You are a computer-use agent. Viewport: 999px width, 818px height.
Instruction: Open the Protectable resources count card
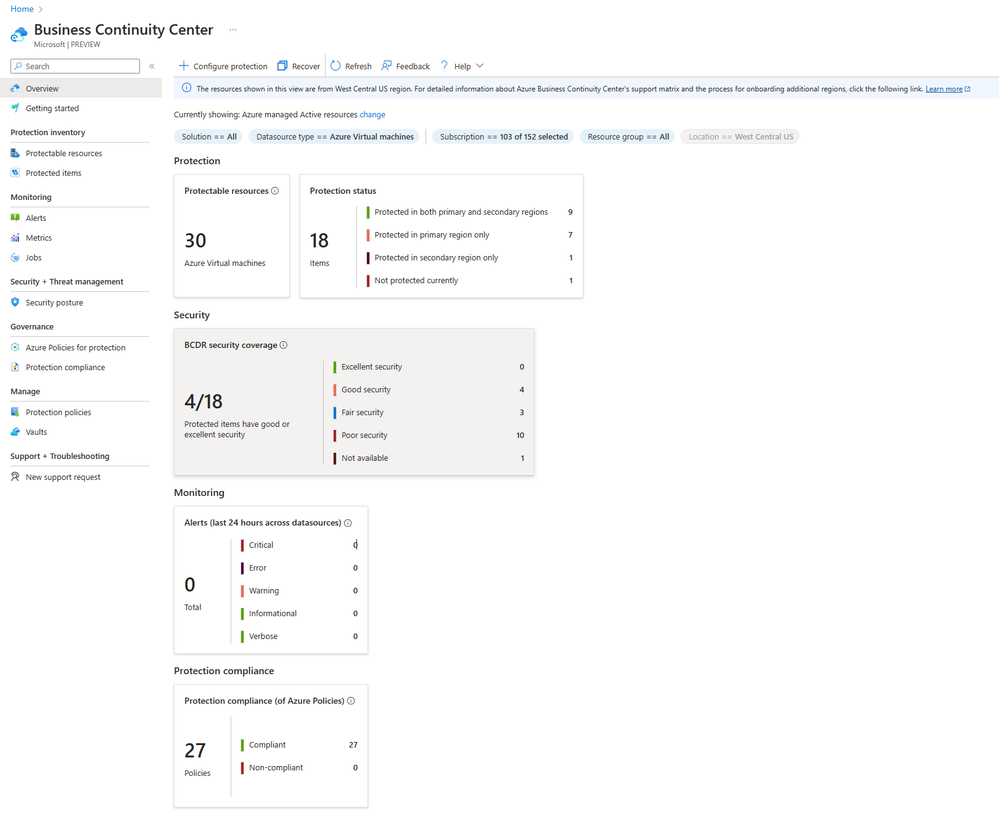pos(232,236)
